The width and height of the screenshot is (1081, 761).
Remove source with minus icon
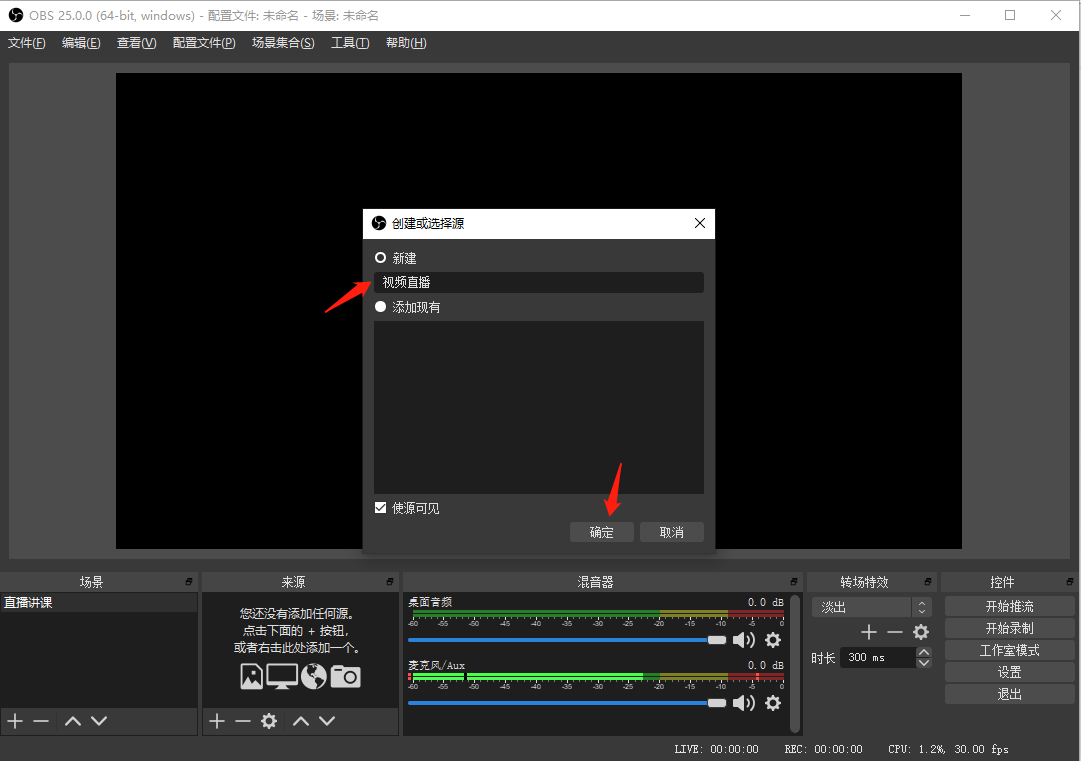coord(243,721)
